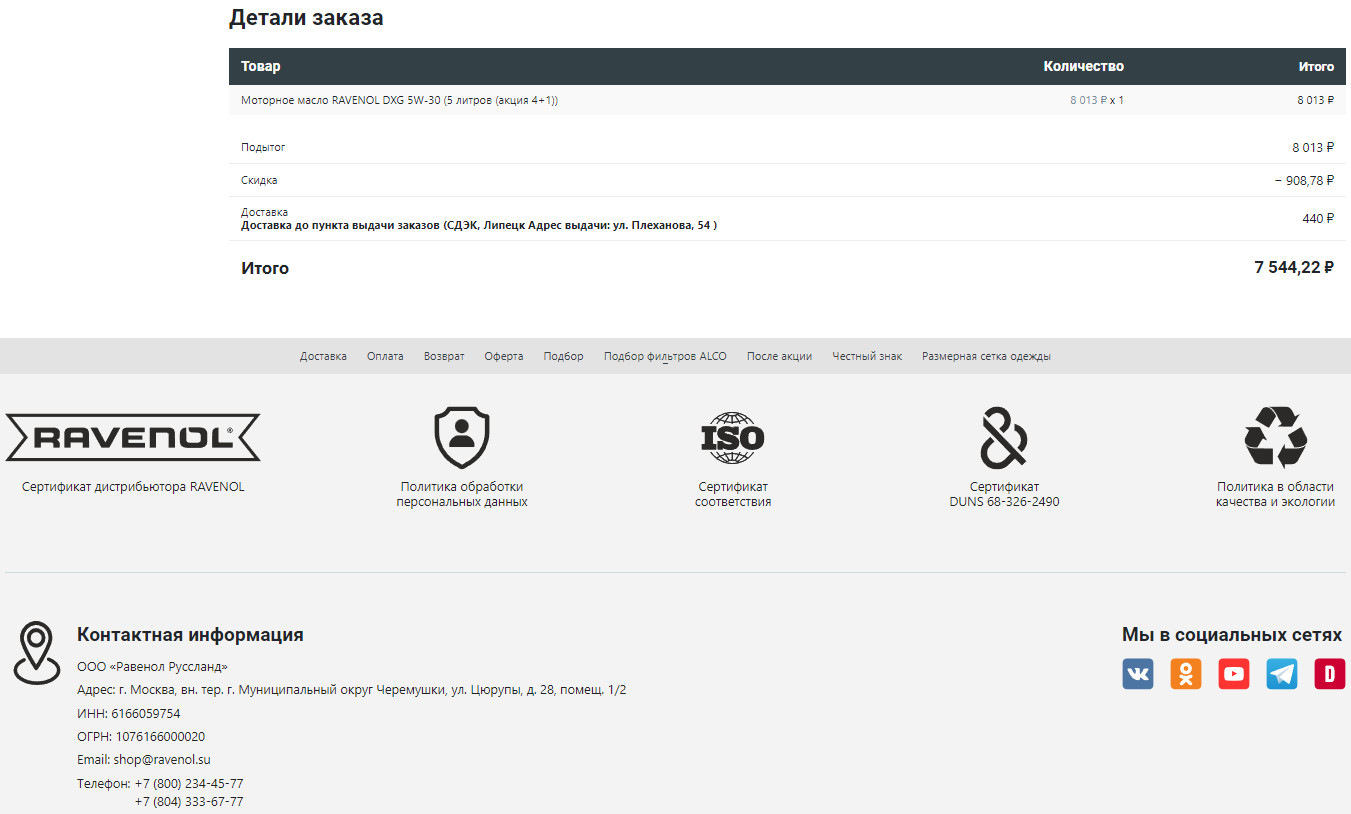
Task: Click discount value − 908,78 ₽
Action: coord(1305,180)
